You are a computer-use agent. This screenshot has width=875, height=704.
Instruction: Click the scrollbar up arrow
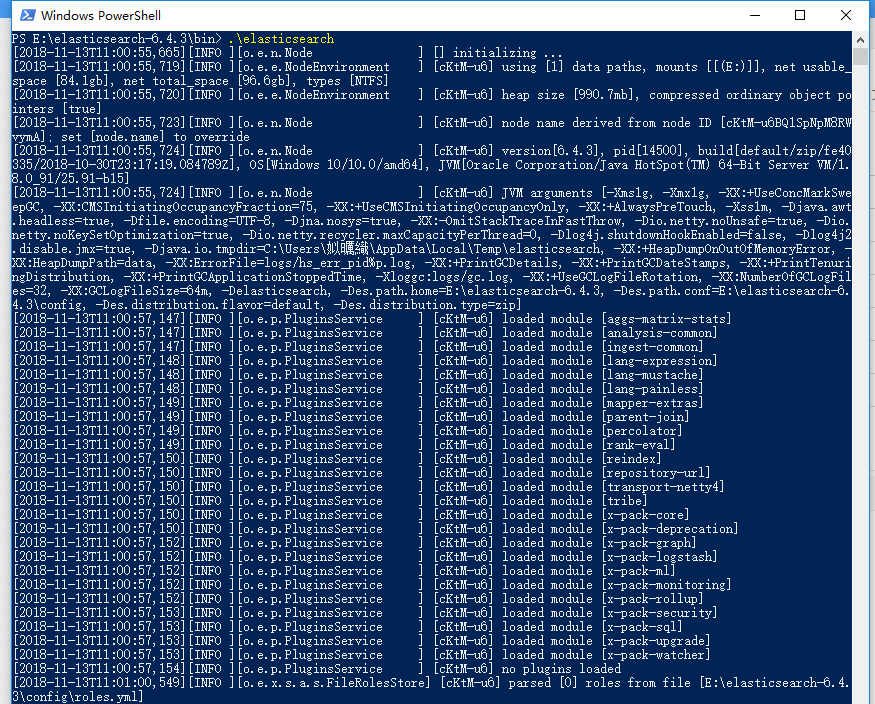pyautogui.click(x=860, y=40)
